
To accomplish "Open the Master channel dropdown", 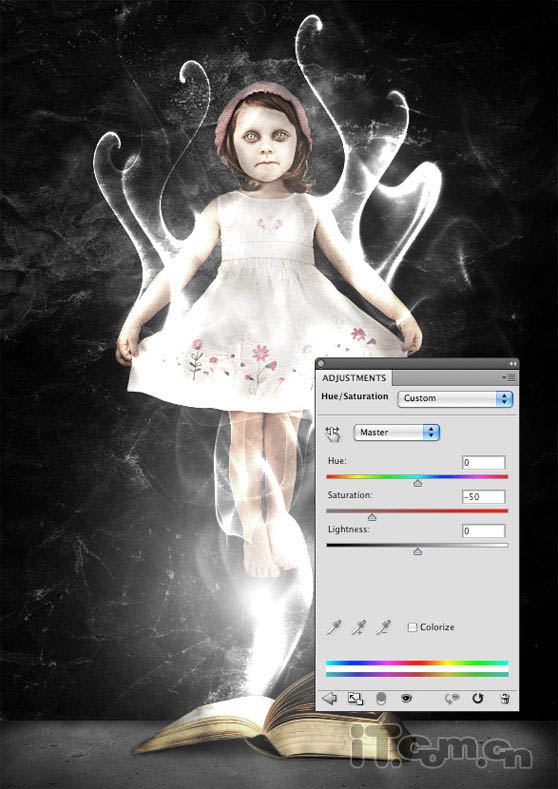I will (x=396, y=432).
